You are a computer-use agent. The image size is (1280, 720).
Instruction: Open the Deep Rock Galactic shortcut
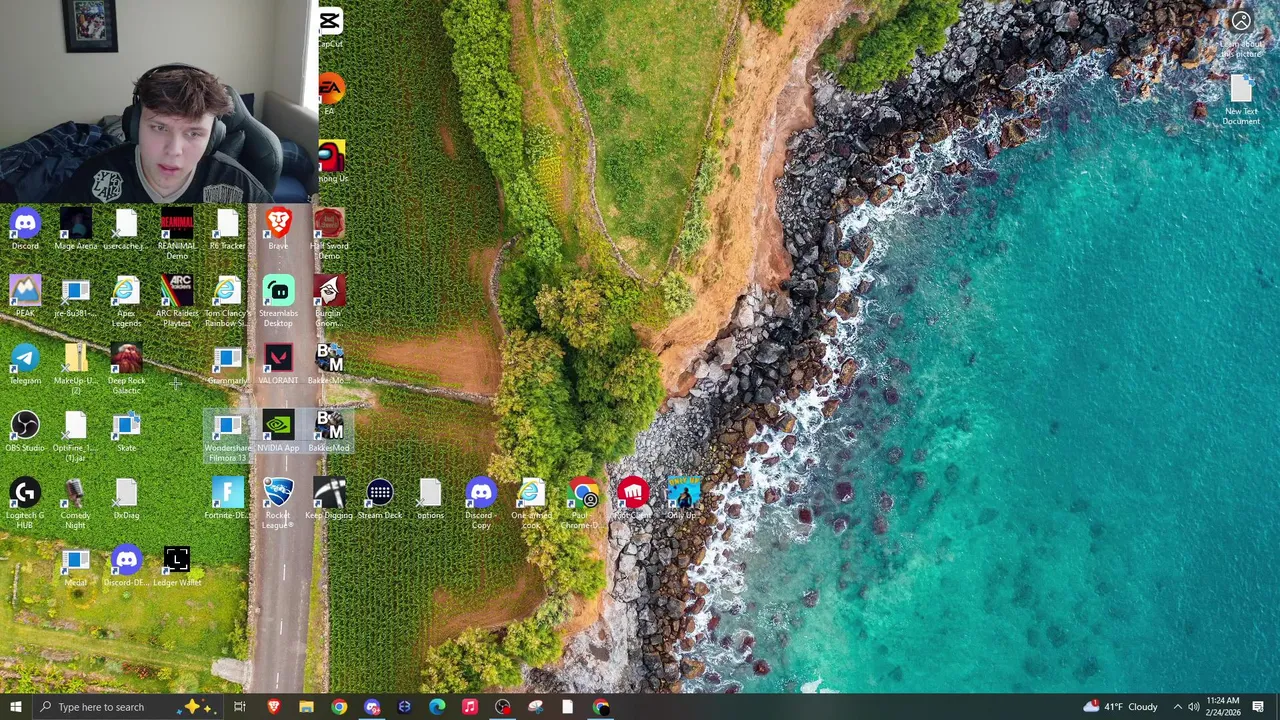126,369
